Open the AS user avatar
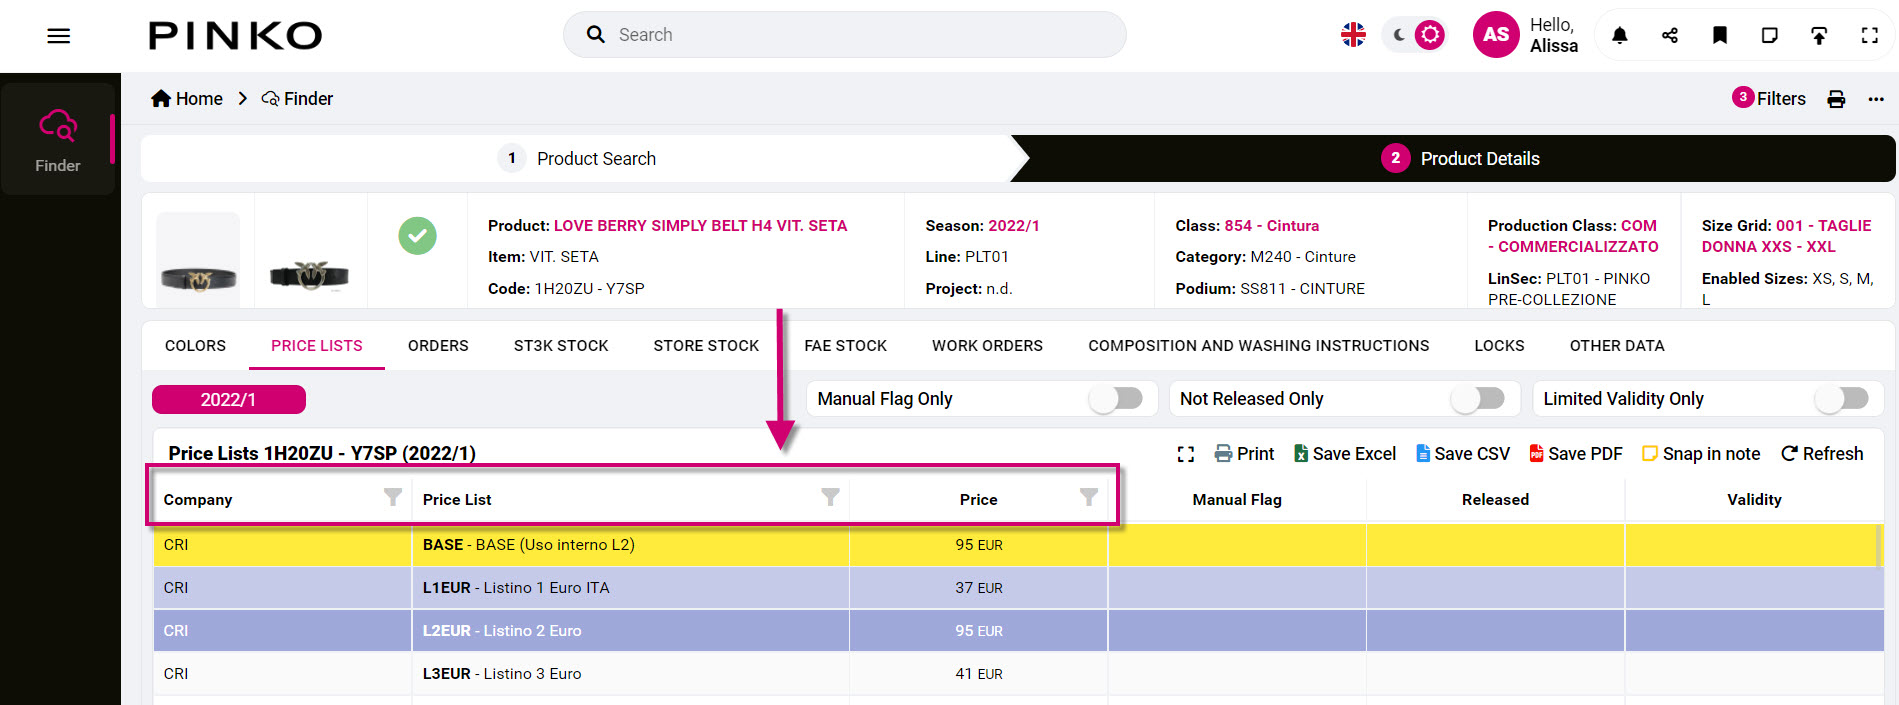The width and height of the screenshot is (1899, 705). [x=1496, y=35]
